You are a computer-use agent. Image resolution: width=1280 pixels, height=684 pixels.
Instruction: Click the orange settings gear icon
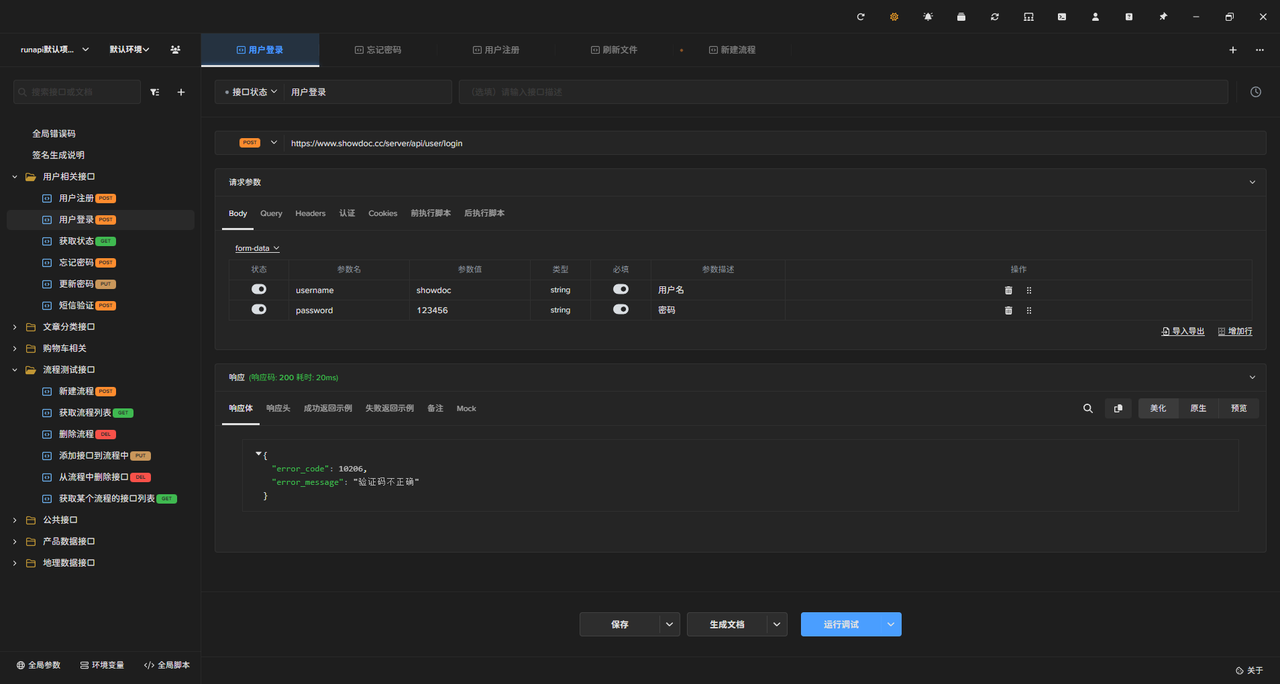click(894, 17)
